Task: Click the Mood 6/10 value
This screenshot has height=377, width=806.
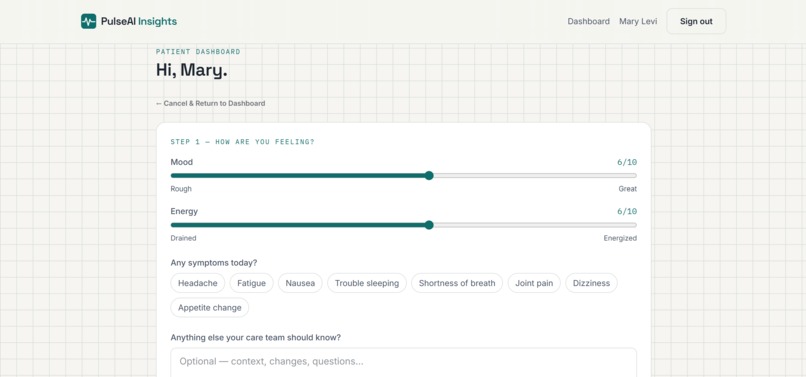Action: 627,162
